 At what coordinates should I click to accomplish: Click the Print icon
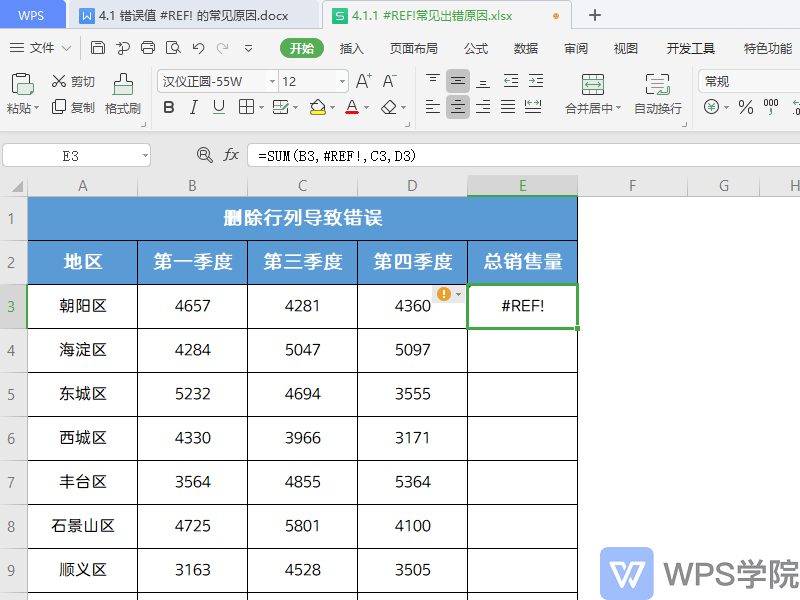pos(148,48)
